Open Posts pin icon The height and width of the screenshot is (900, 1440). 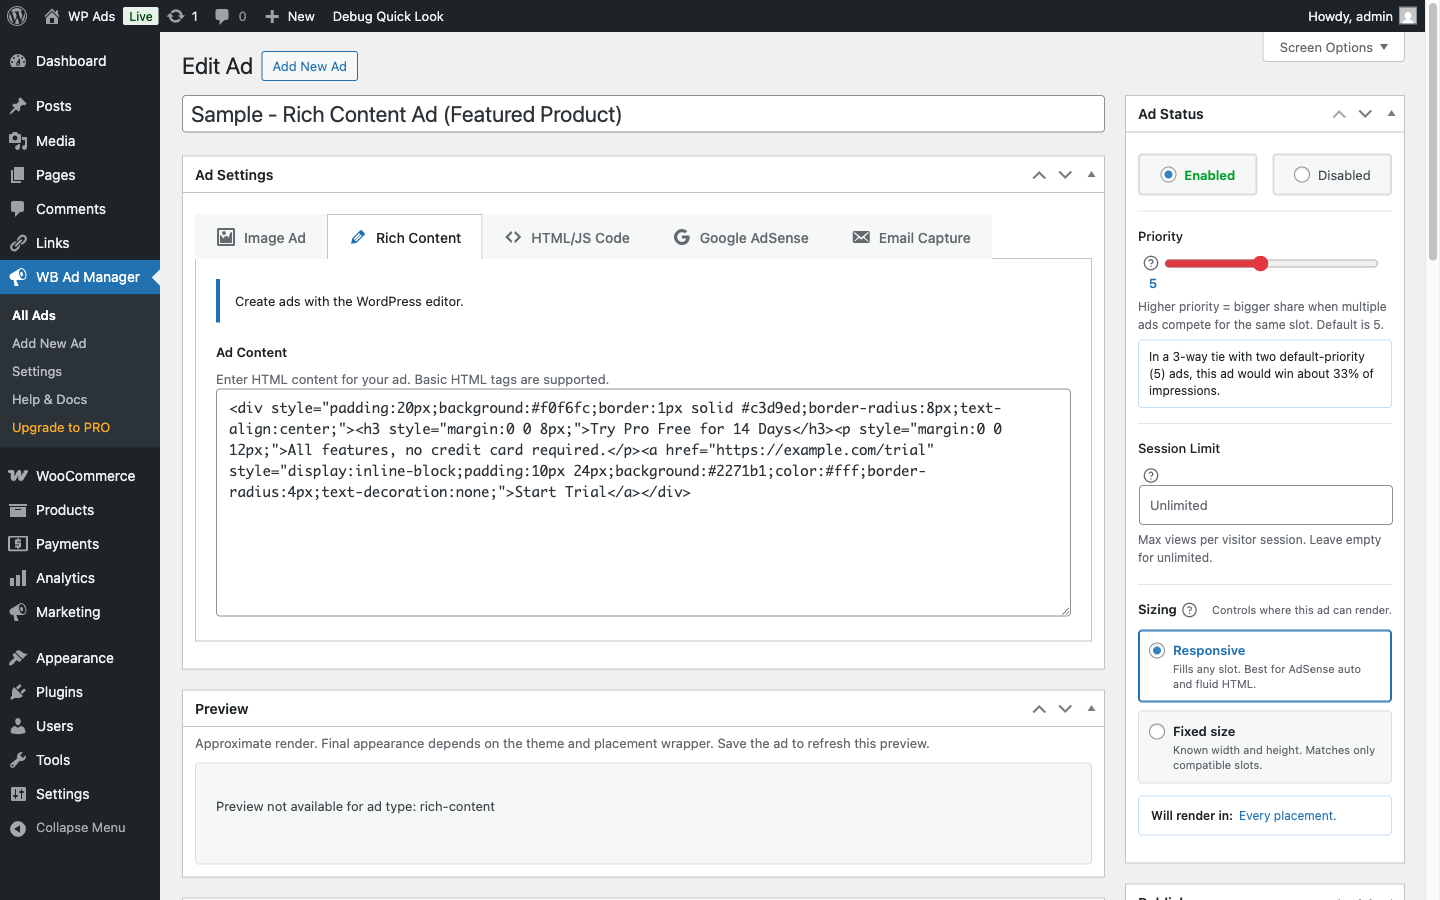[x=18, y=106]
